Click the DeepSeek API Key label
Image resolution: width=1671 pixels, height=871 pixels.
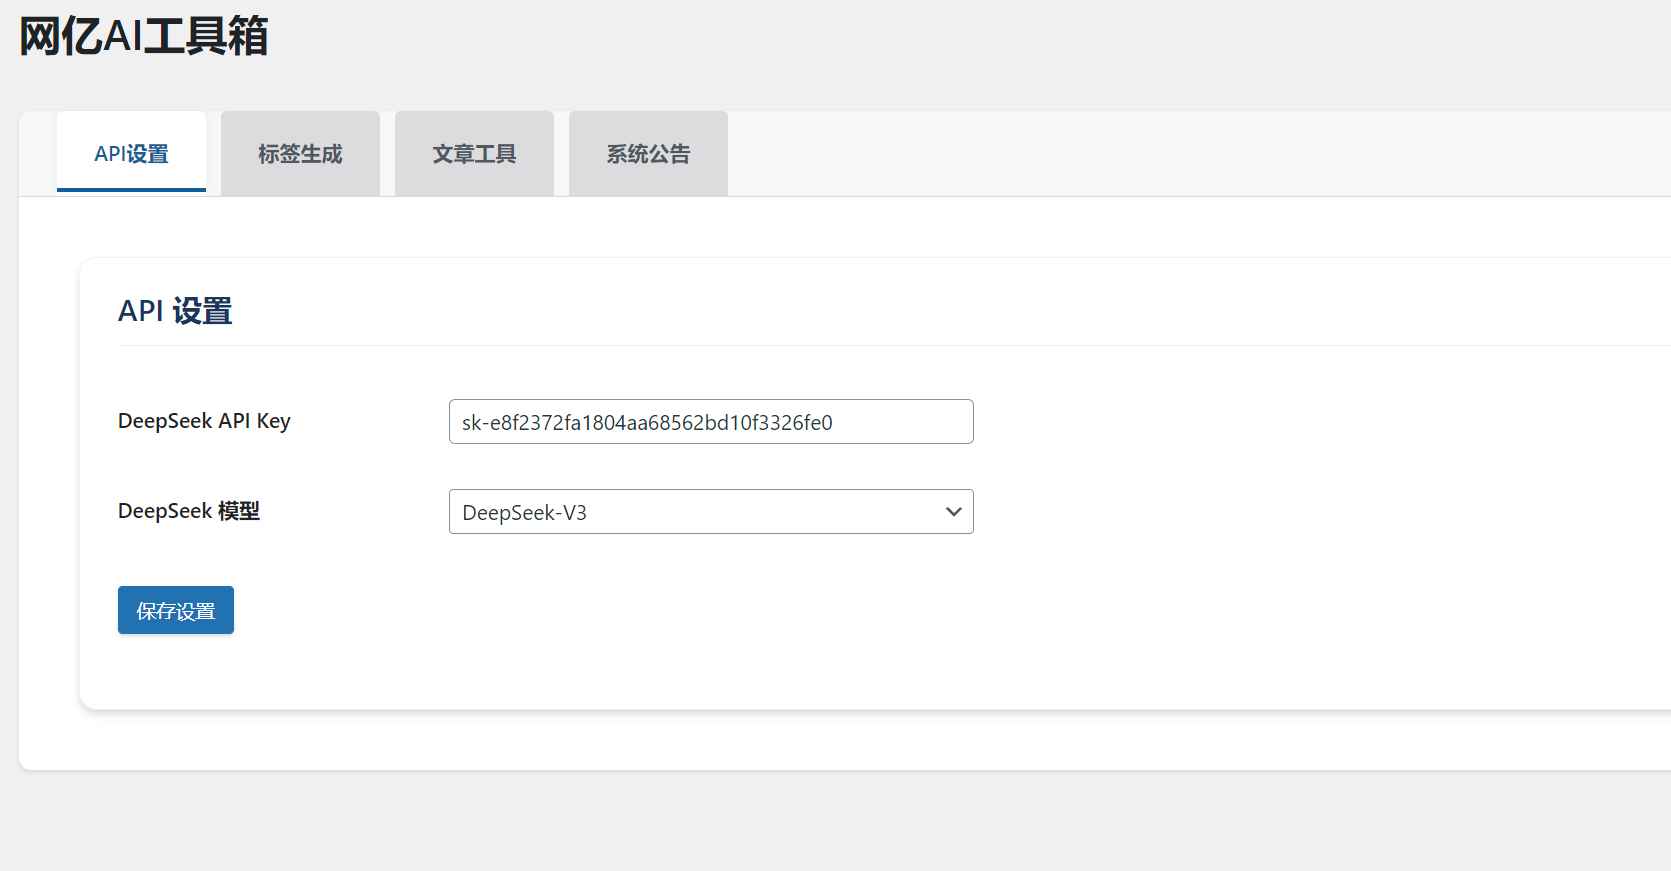point(204,421)
